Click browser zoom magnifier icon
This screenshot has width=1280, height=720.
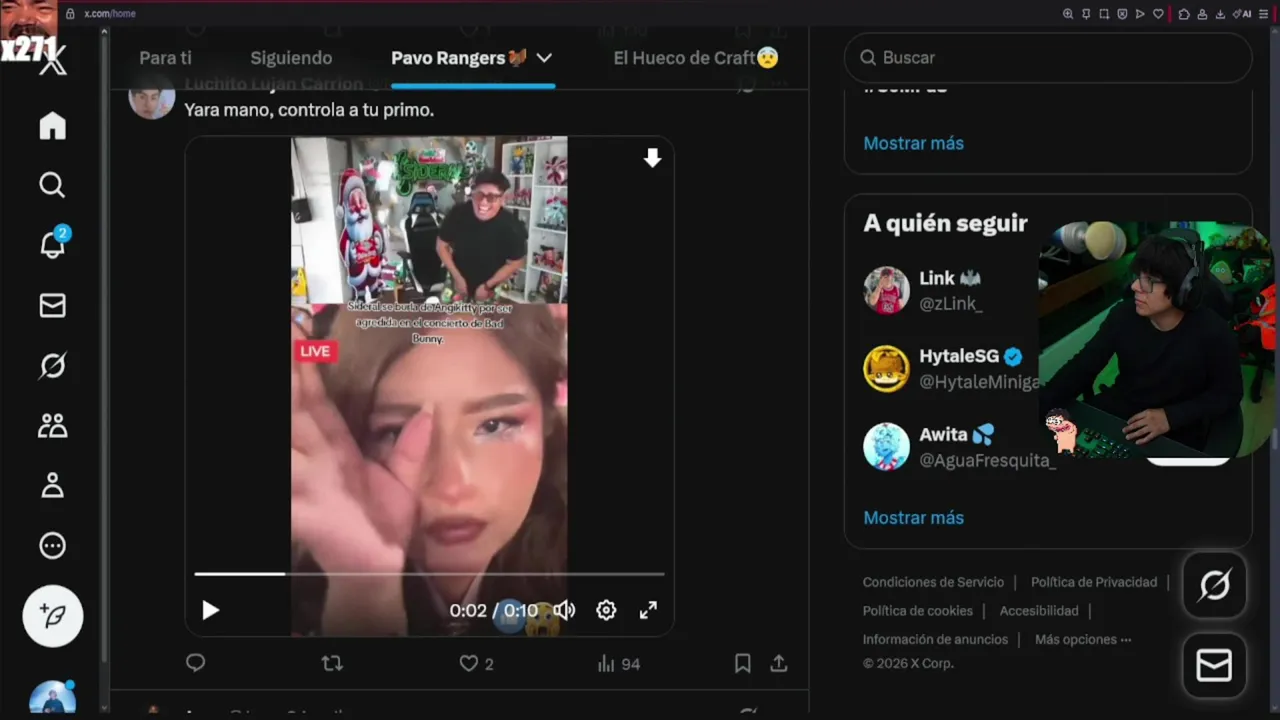tap(1068, 14)
